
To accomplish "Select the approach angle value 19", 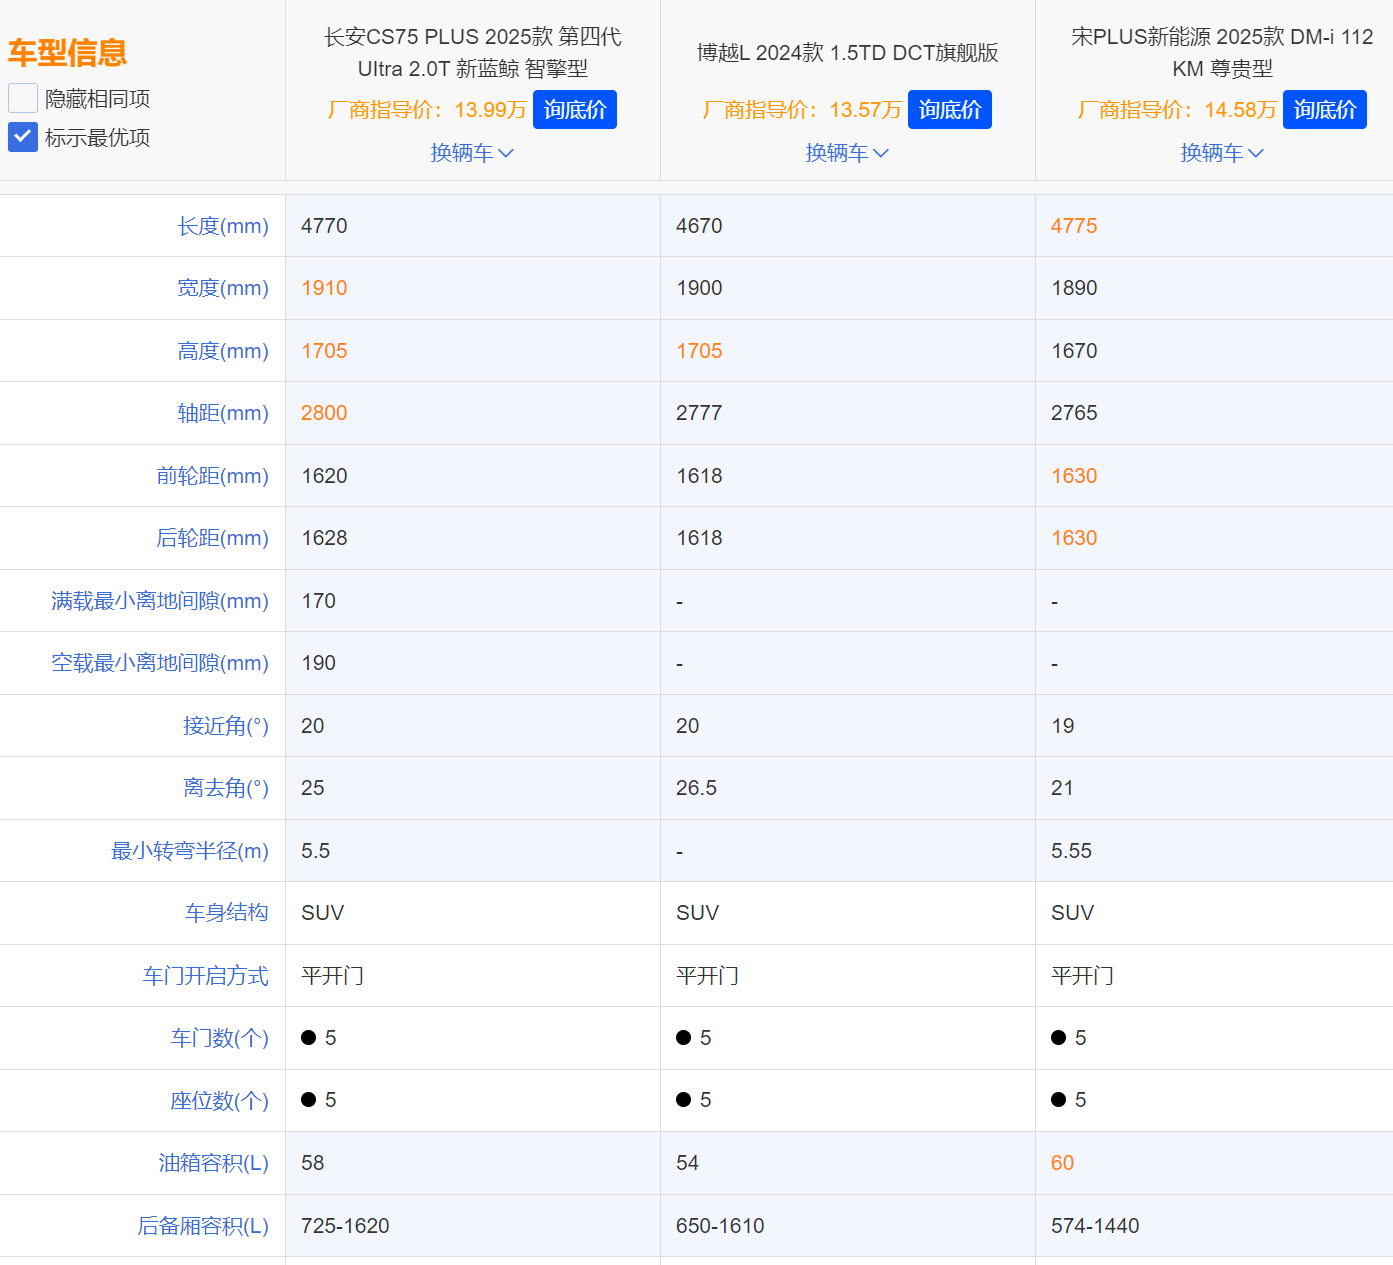I will pos(1062,726).
